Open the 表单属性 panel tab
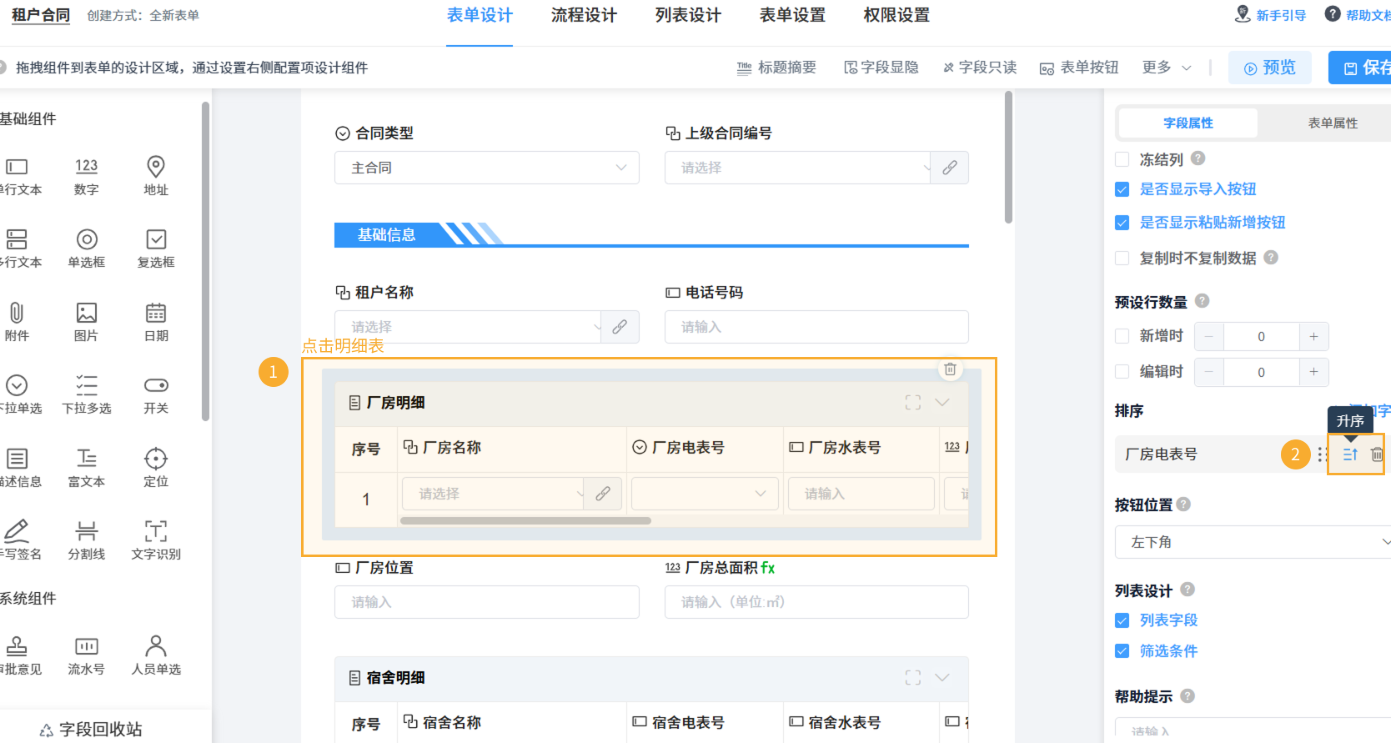Screen dimensions: 1391x743 point(1333,123)
